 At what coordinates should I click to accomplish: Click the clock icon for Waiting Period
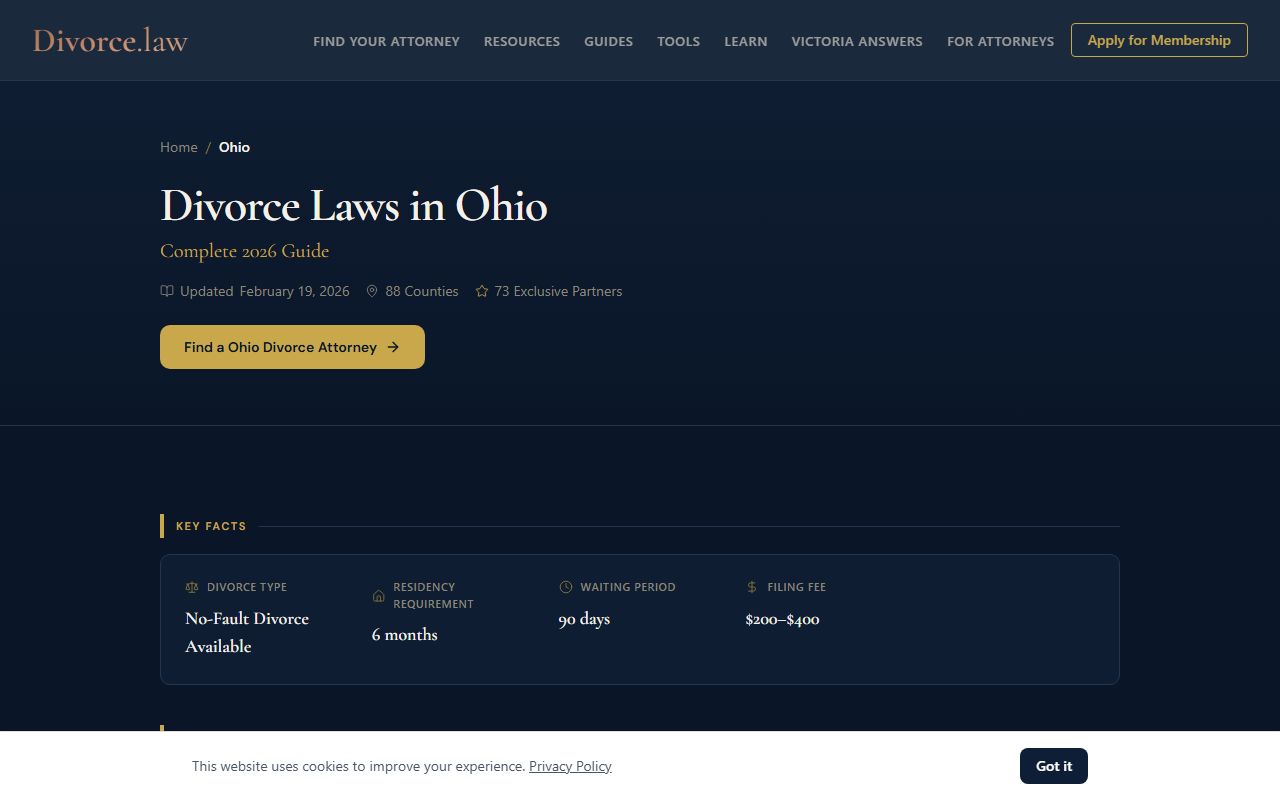(566, 587)
